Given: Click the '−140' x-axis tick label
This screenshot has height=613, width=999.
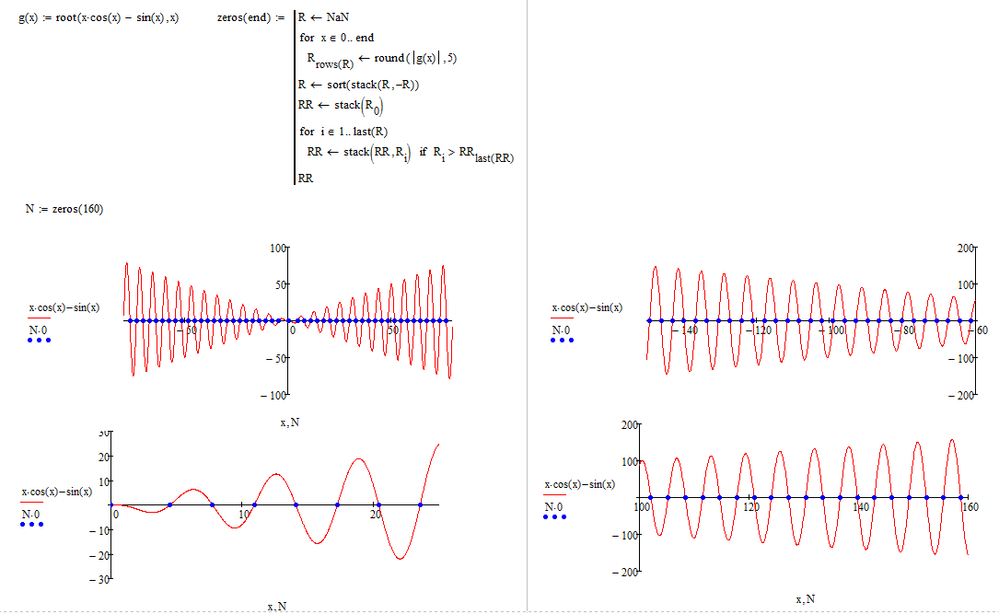Looking at the screenshot, I should 685,330.
